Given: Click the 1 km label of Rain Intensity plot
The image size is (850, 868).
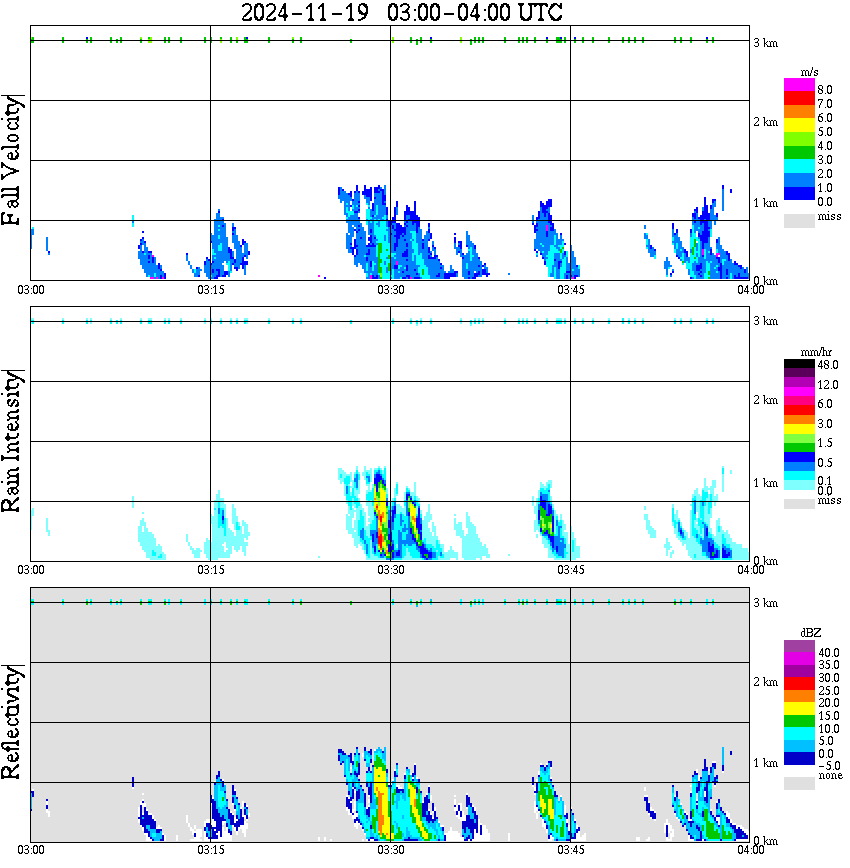Looking at the screenshot, I should click(x=765, y=483).
